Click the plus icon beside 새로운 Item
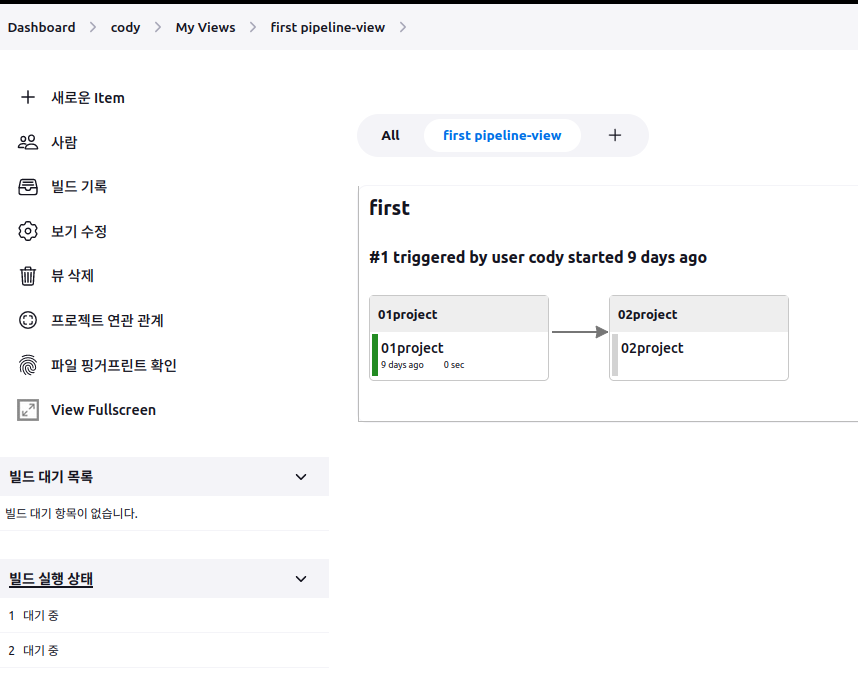 [x=28, y=97]
